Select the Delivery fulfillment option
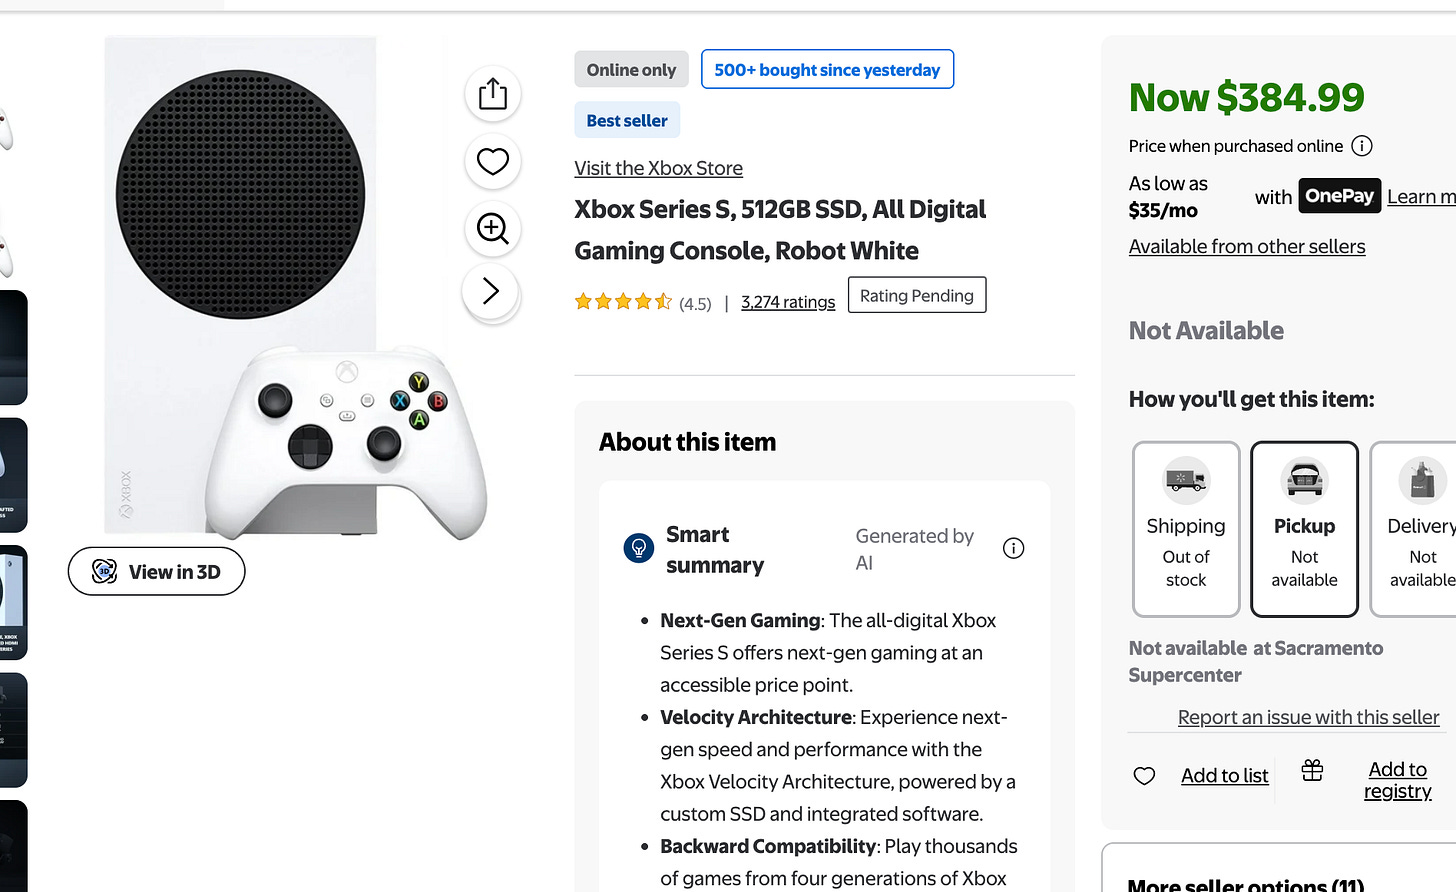The width and height of the screenshot is (1456, 892). (1422, 529)
